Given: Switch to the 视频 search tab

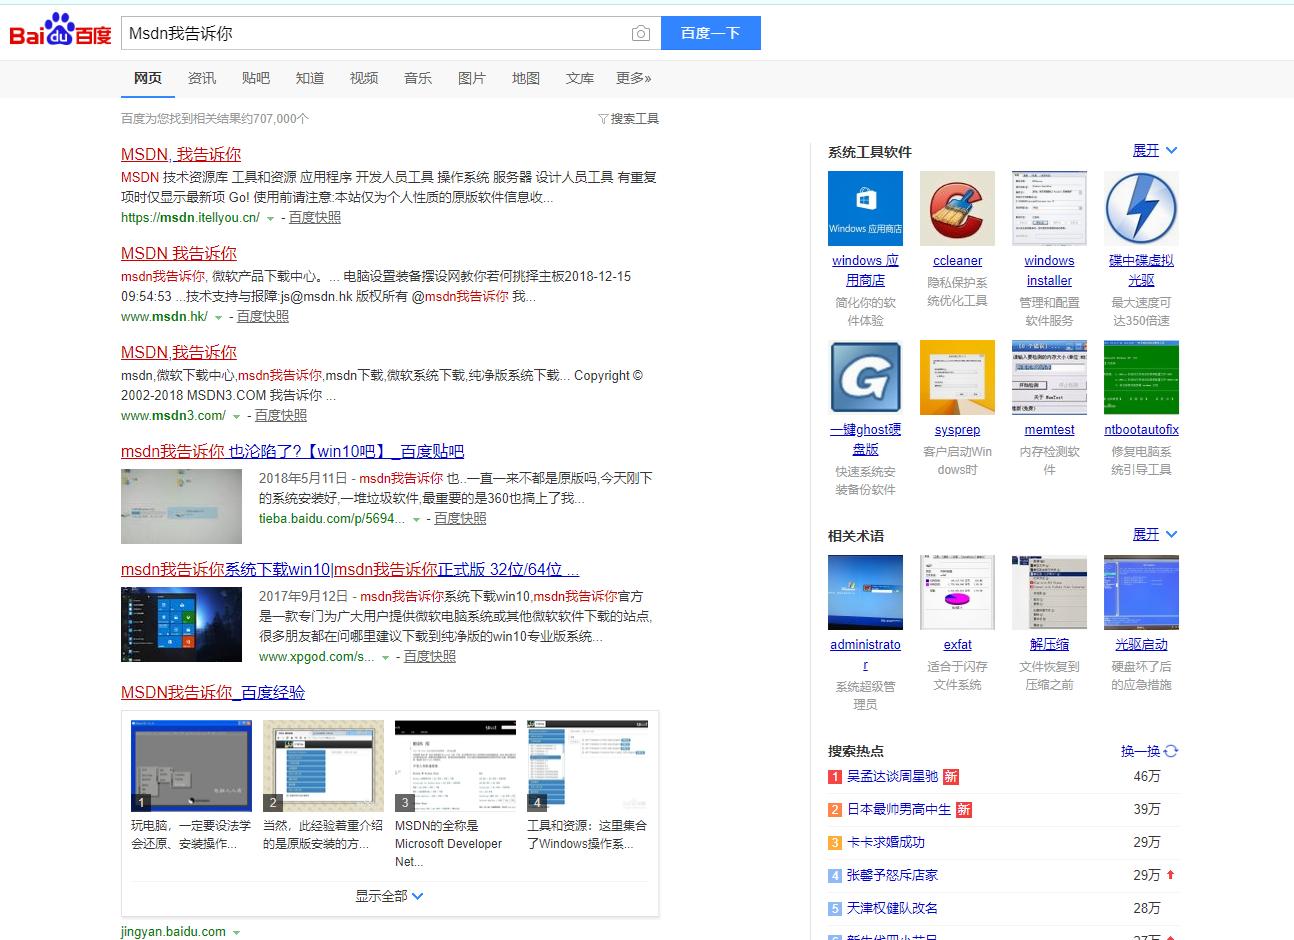Looking at the screenshot, I should coord(364,78).
